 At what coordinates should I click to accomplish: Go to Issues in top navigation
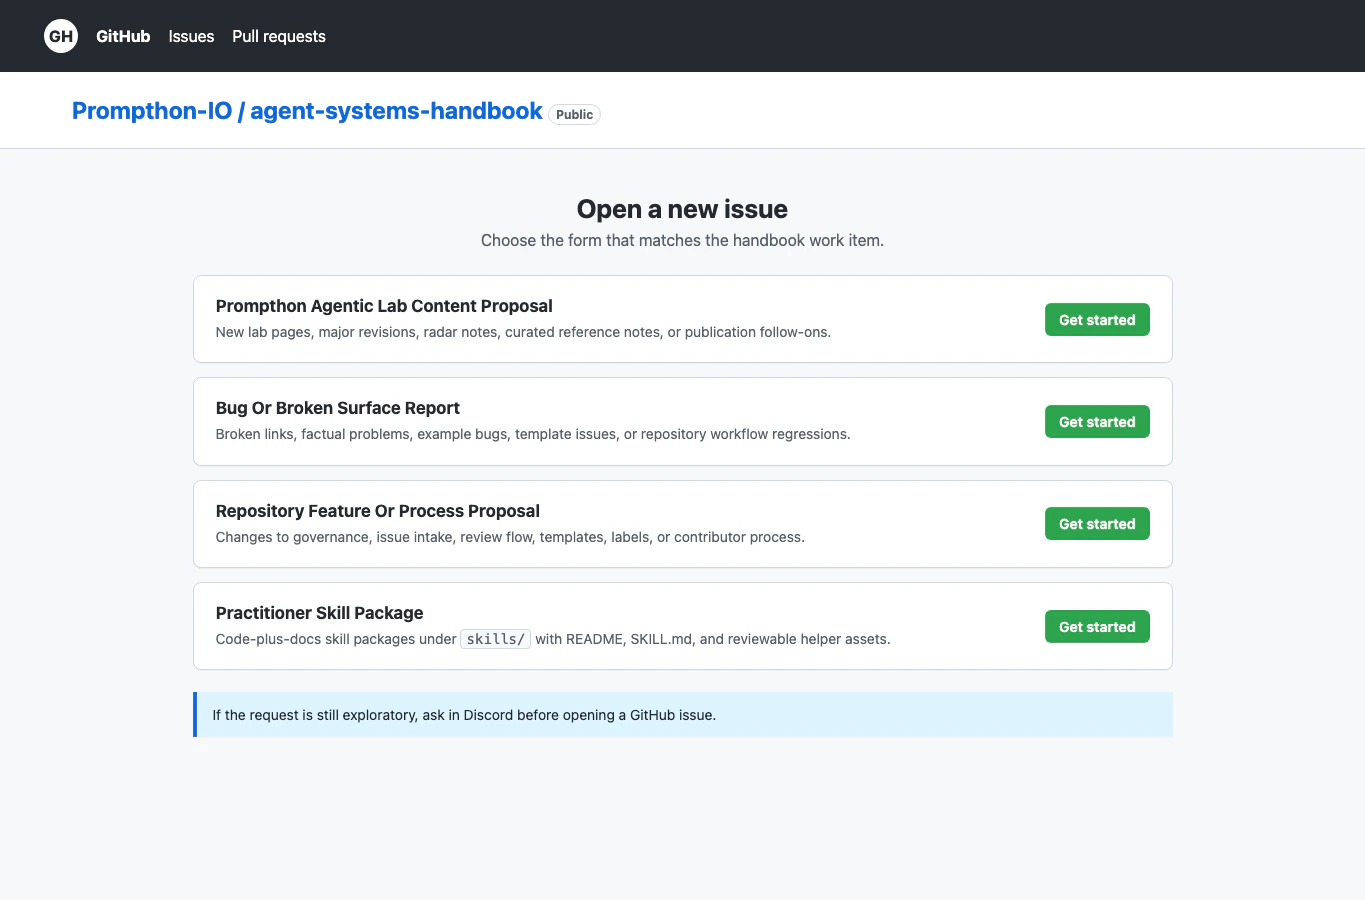191,36
